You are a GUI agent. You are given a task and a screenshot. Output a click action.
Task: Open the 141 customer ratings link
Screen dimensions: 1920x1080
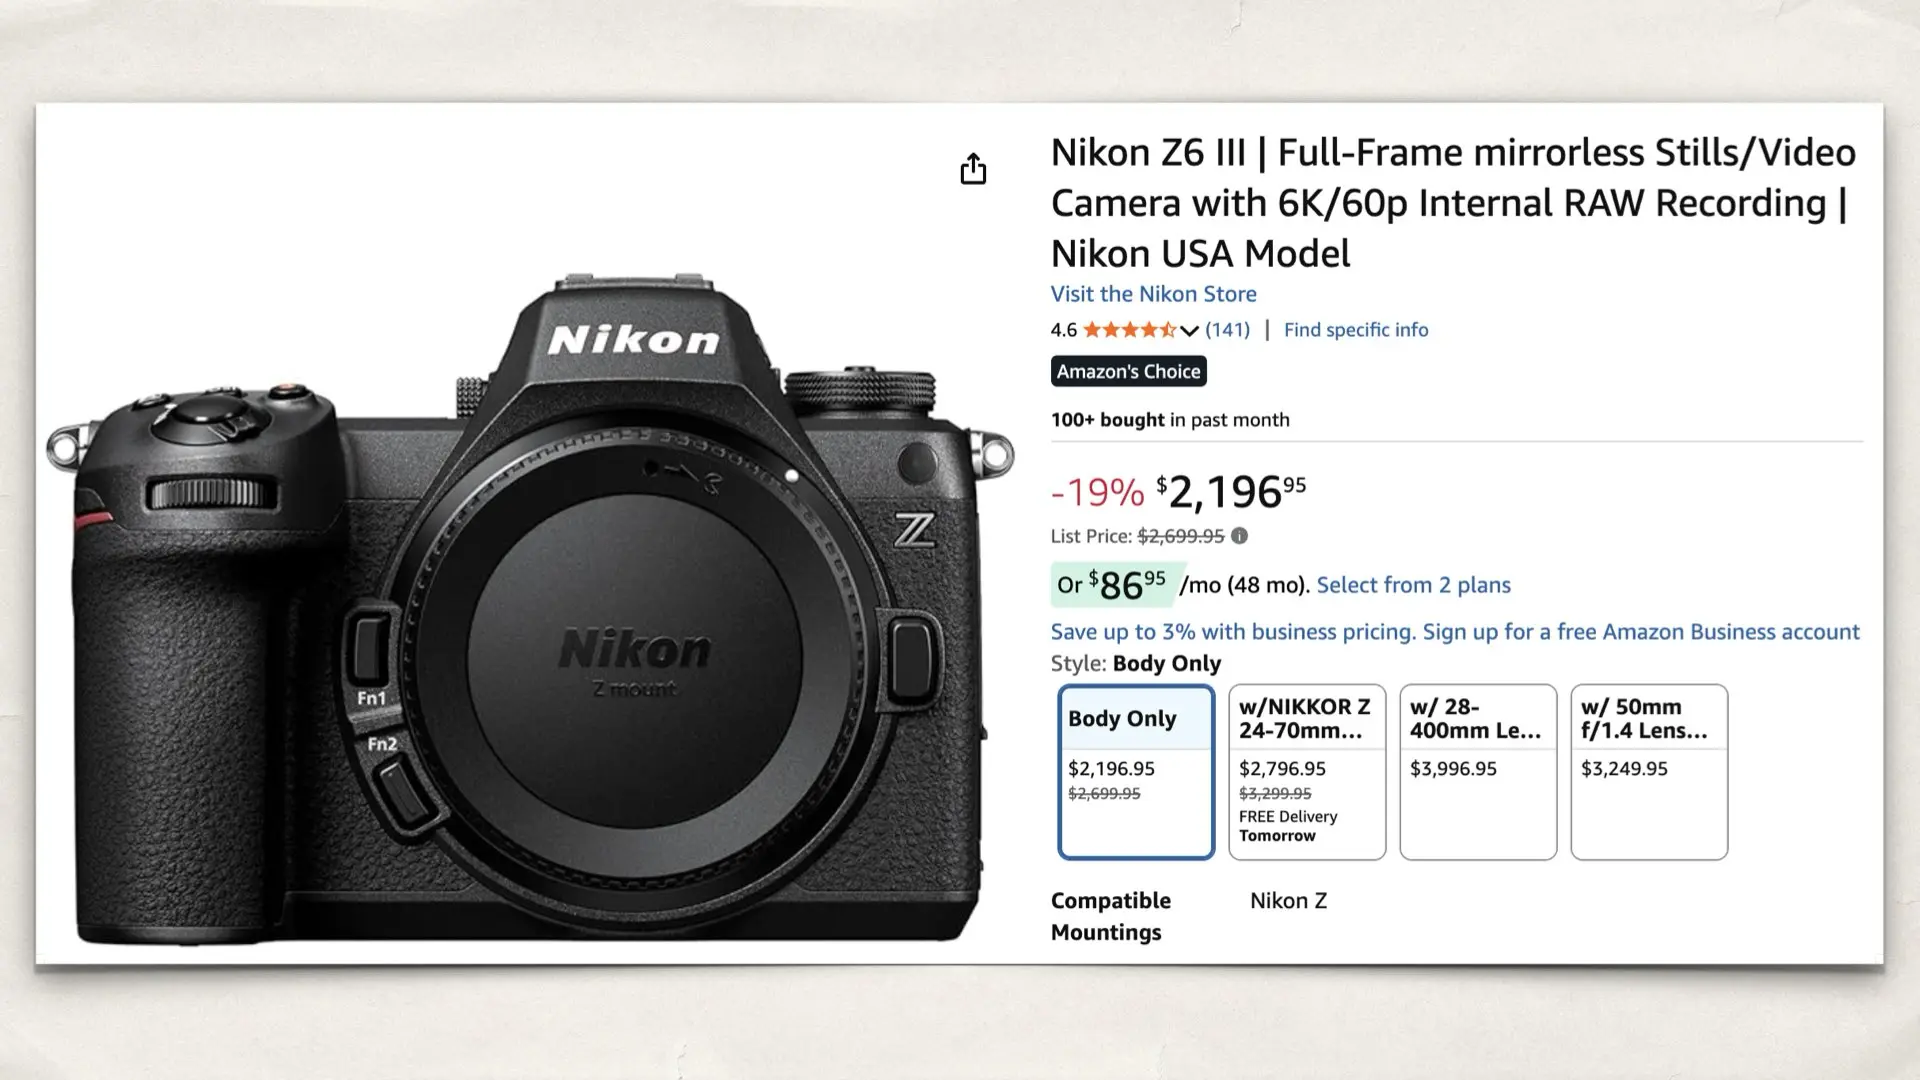[1228, 329]
